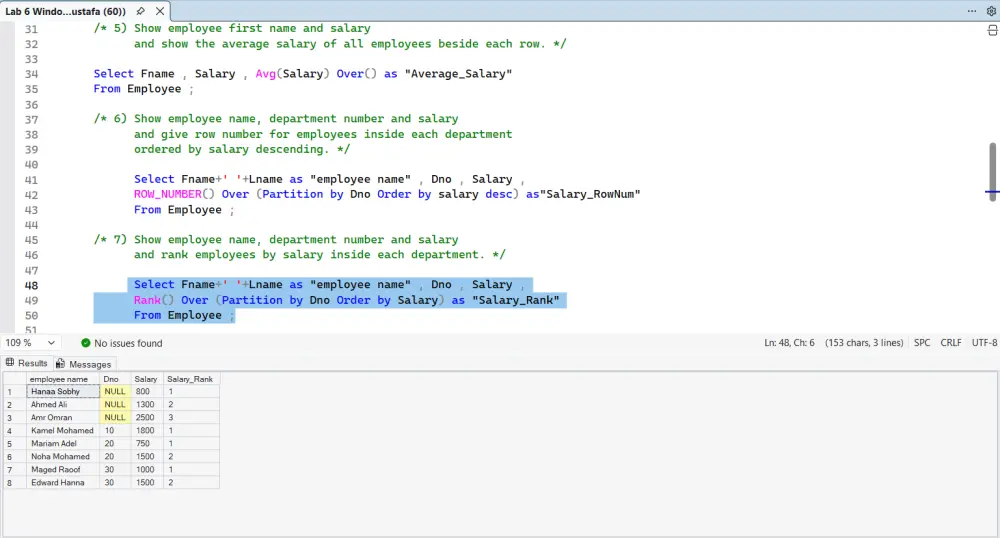Viewport: 1000px width, 538px height.
Task: Click salary 1300 in Ahmed Ali row
Action: 147,405
